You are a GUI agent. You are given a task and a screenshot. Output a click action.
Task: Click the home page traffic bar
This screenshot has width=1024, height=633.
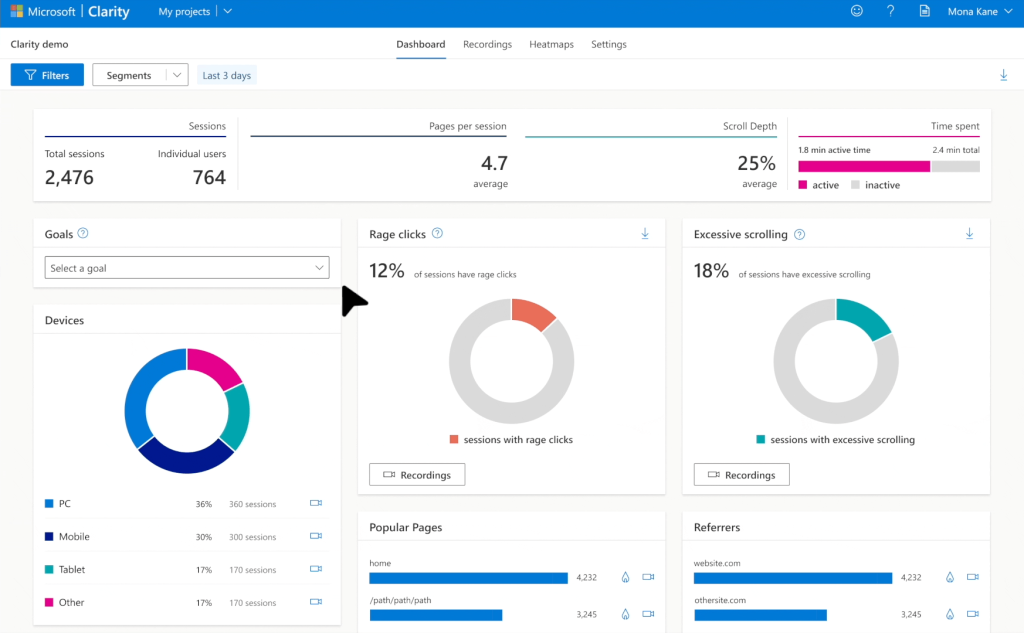pyautogui.click(x=468, y=577)
